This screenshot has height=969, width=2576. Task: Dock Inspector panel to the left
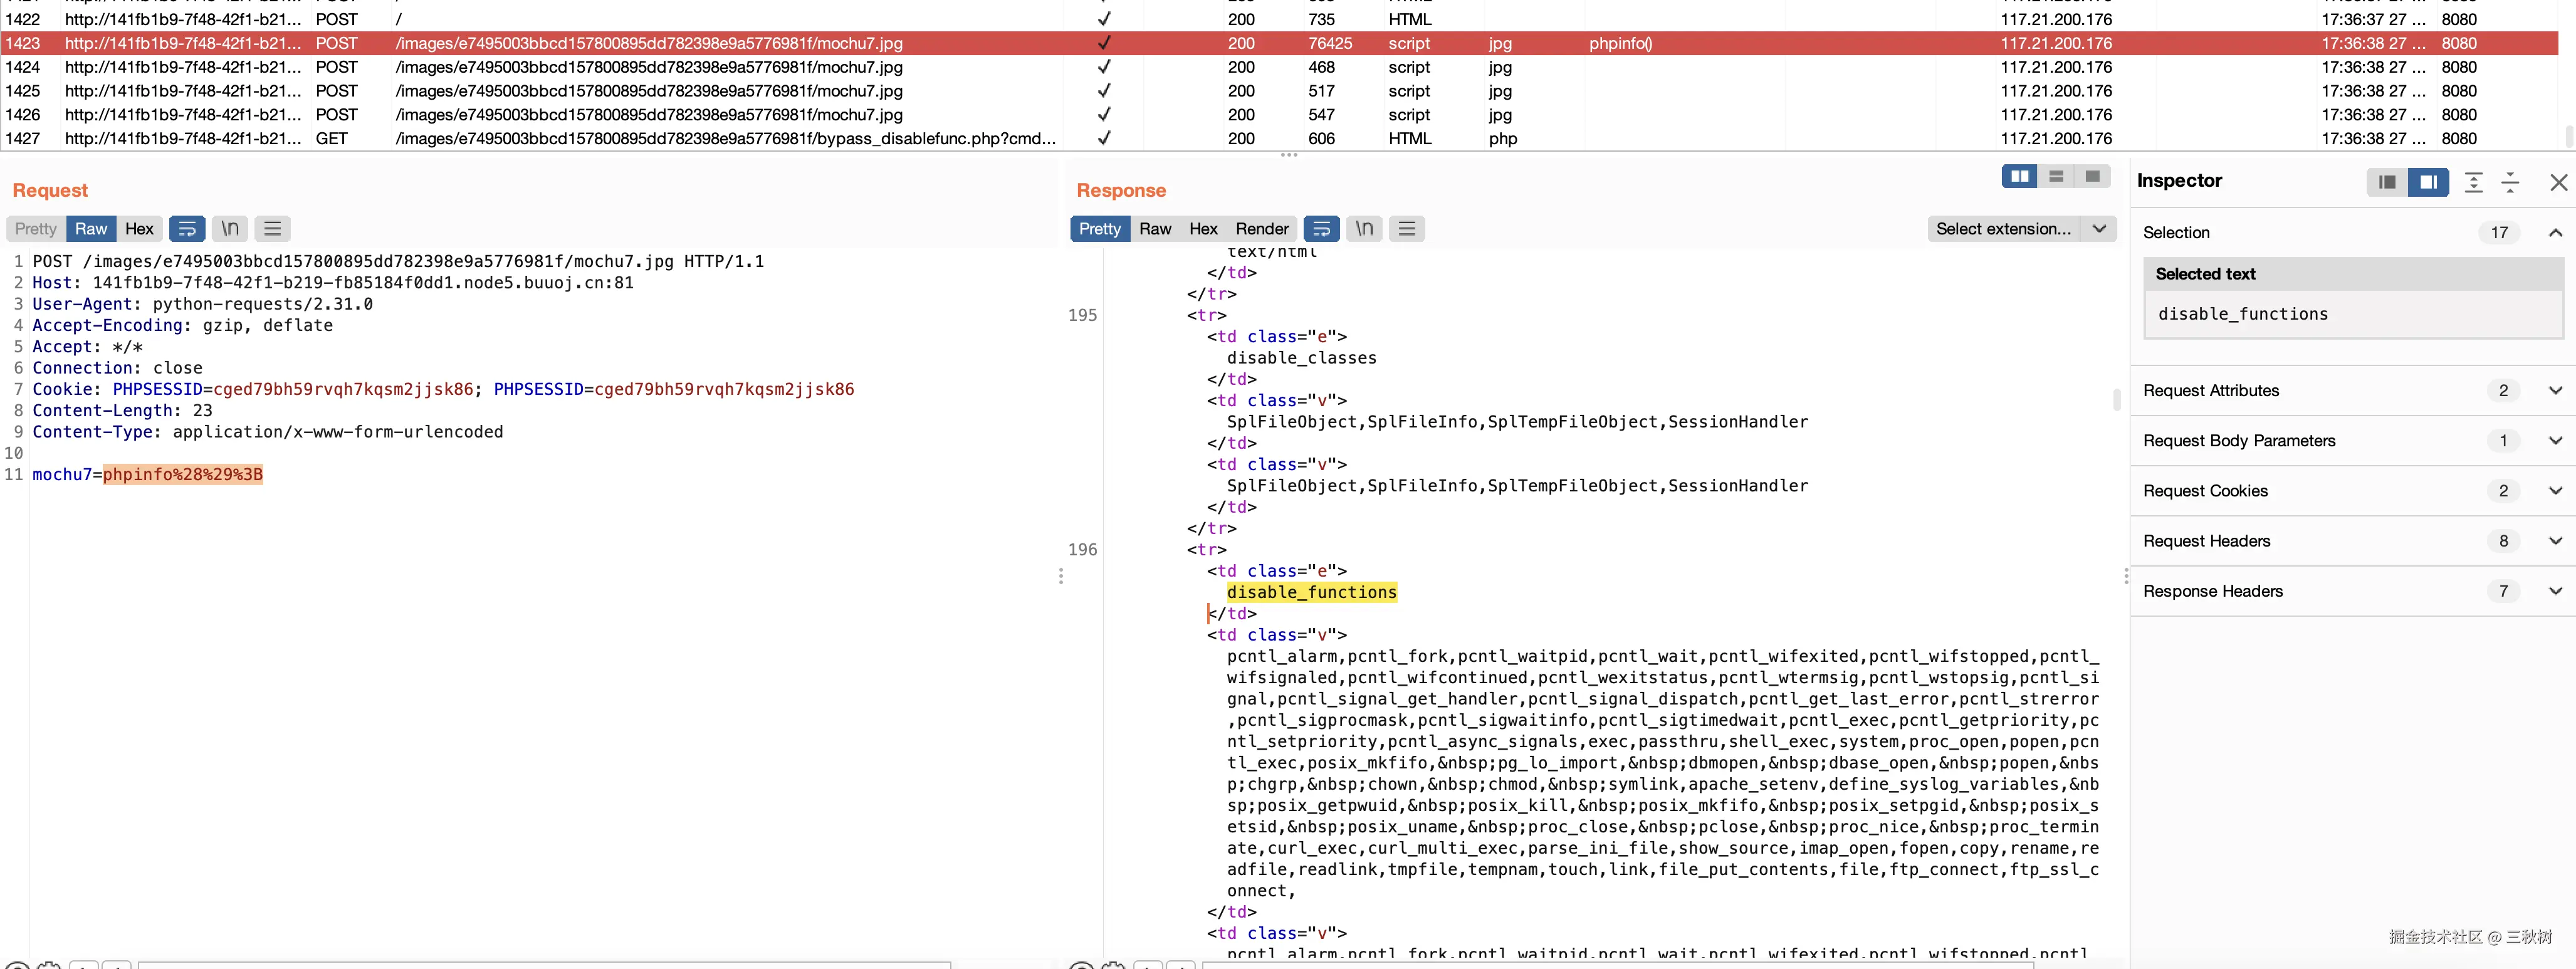(x=2387, y=182)
